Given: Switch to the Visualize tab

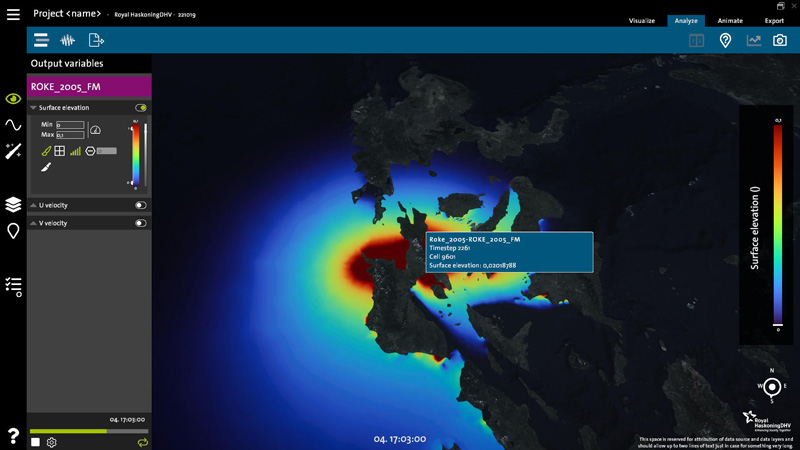Looking at the screenshot, I should click(x=641, y=21).
